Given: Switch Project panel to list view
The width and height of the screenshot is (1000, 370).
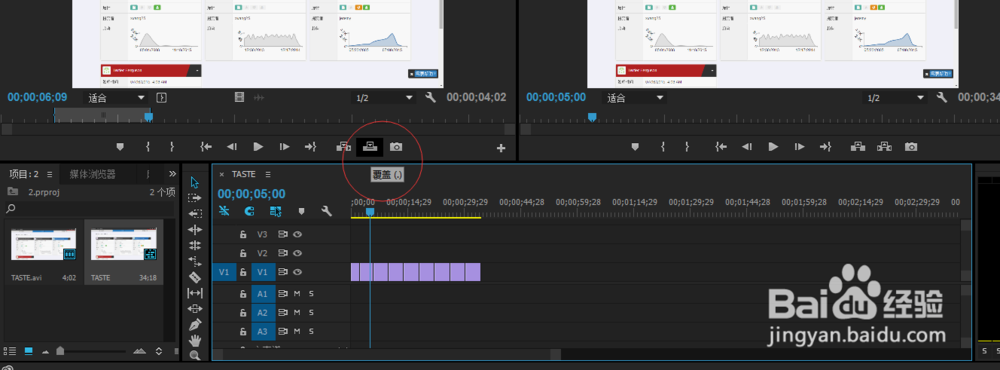Looking at the screenshot, I should tap(9, 351).
